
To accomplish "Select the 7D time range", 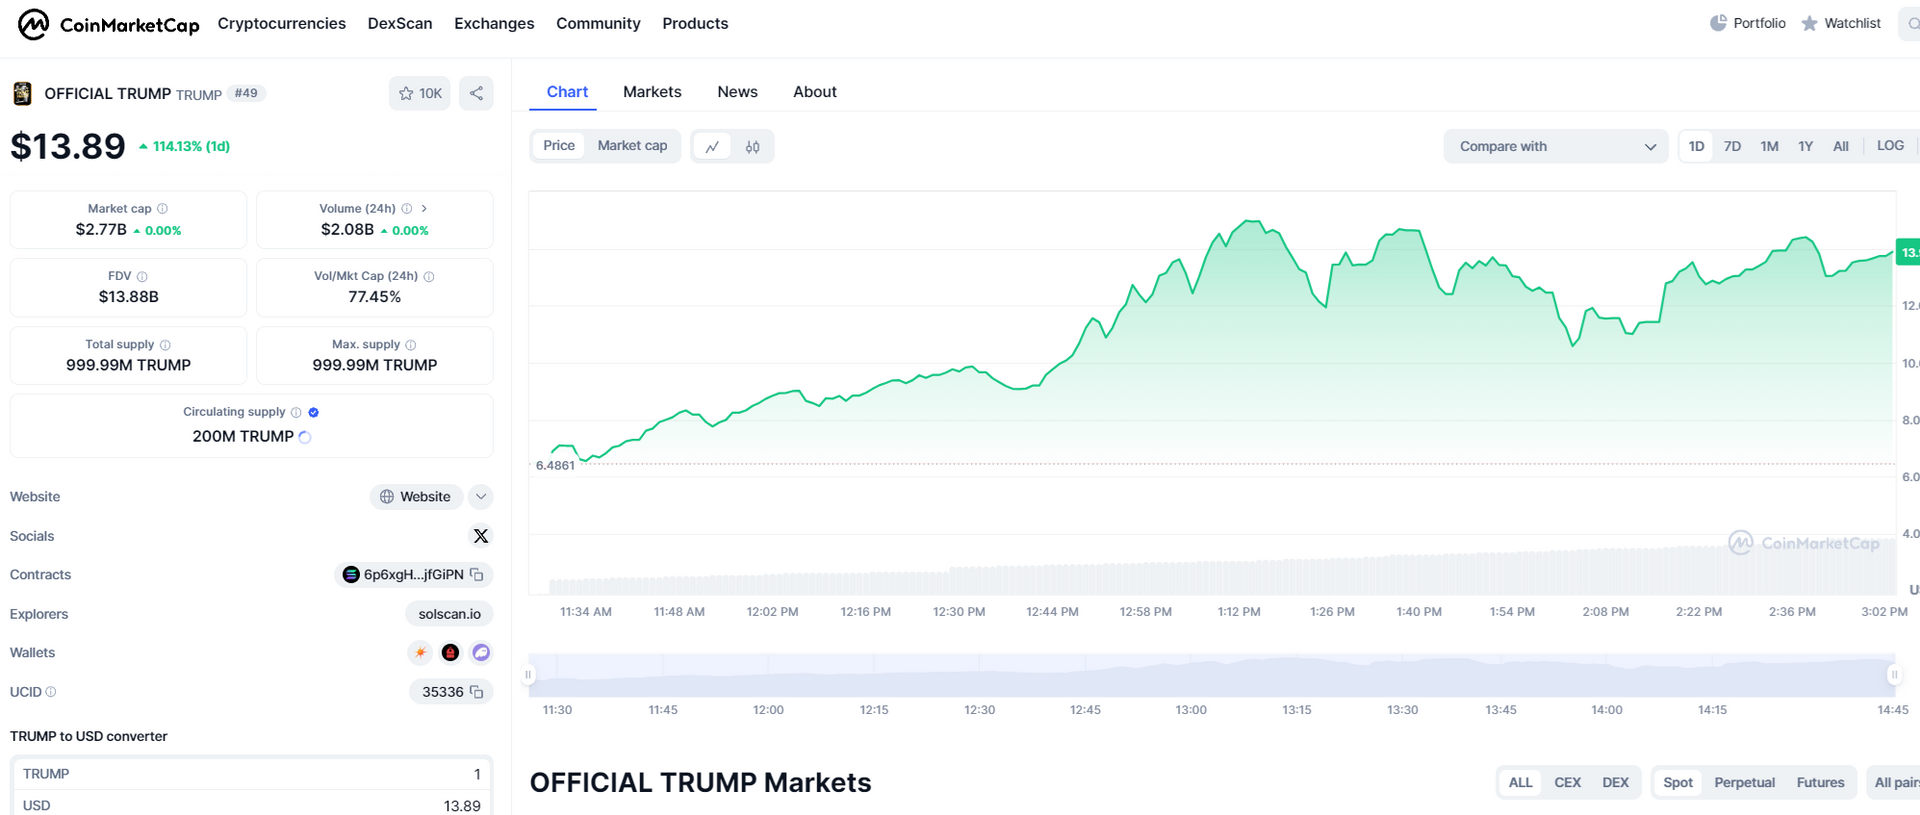I will click(x=1733, y=146).
